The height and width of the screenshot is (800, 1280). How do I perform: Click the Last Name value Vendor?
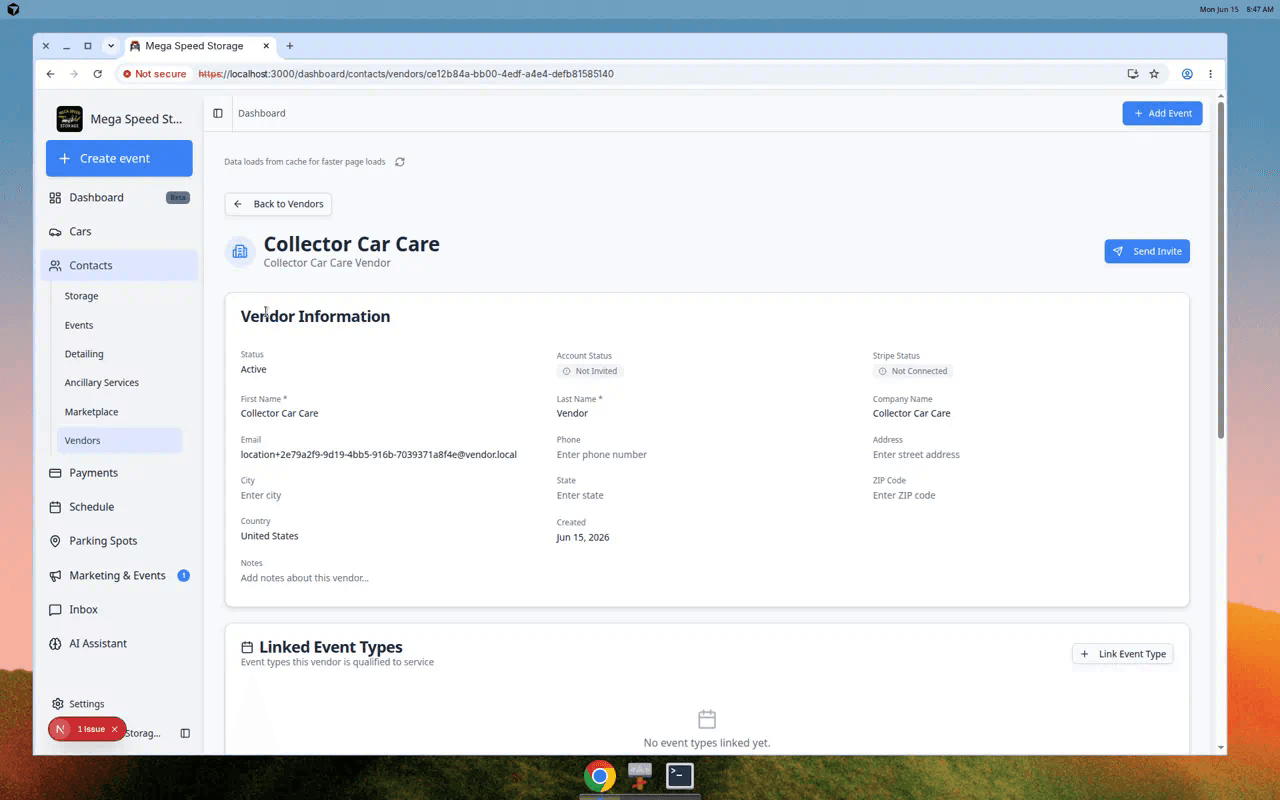[572, 413]
